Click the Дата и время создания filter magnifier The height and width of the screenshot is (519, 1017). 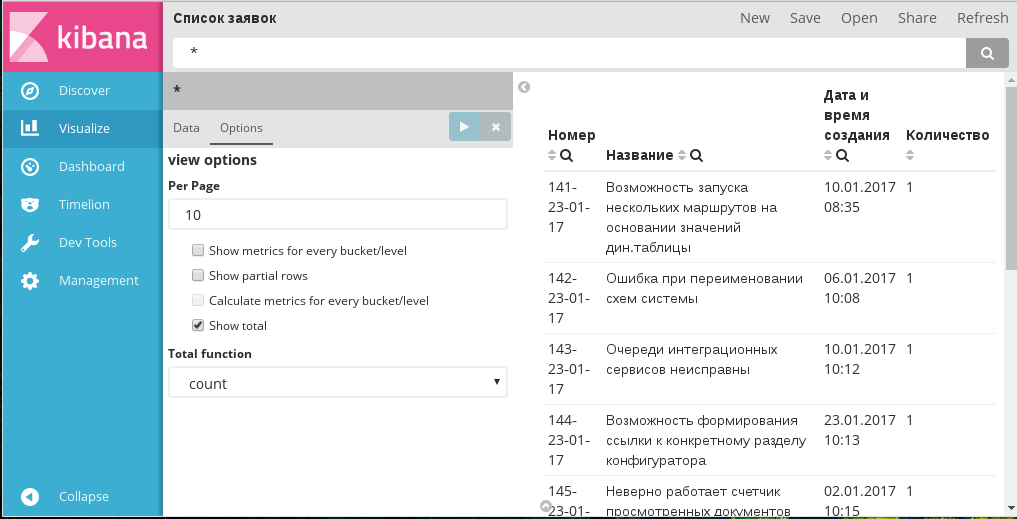click(843, 156)
